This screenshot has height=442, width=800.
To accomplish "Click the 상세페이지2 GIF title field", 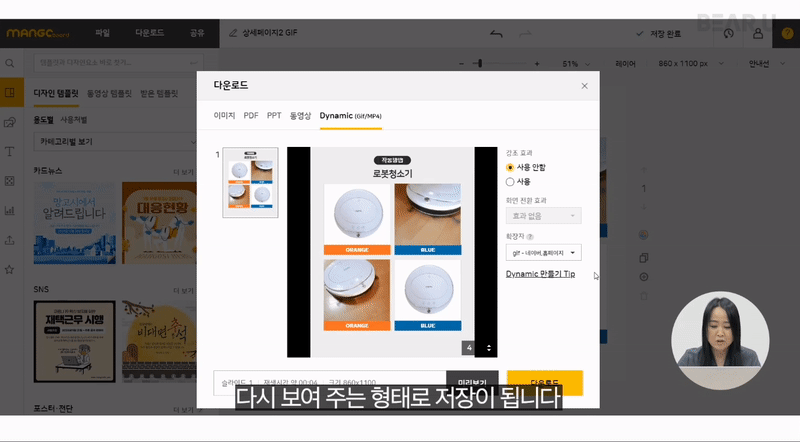I will click(x=270, y=33).
